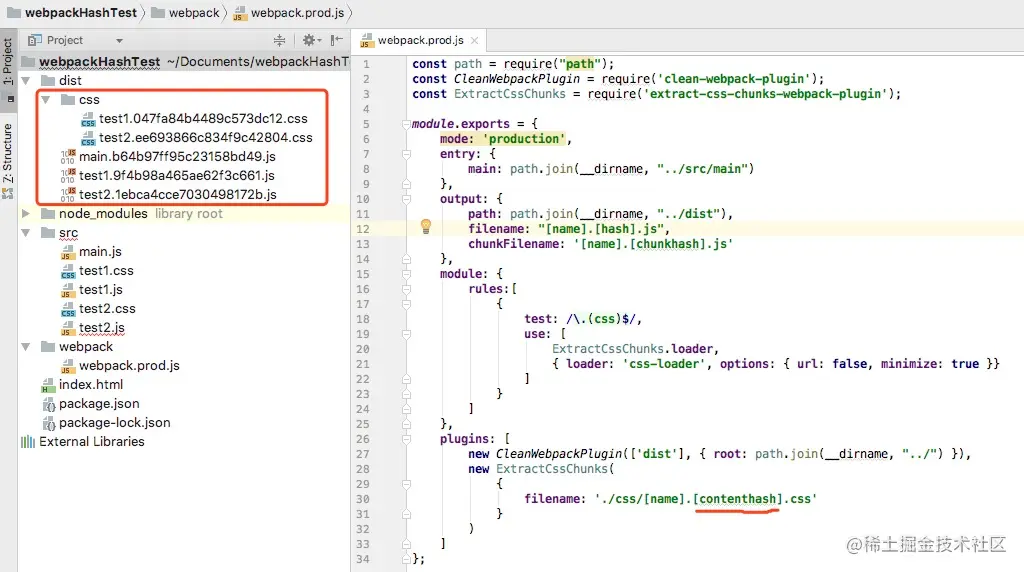Close the webpack.prod.js editor tab
The width and height of the screenshot is (1024, 572).
click(475, 40)
